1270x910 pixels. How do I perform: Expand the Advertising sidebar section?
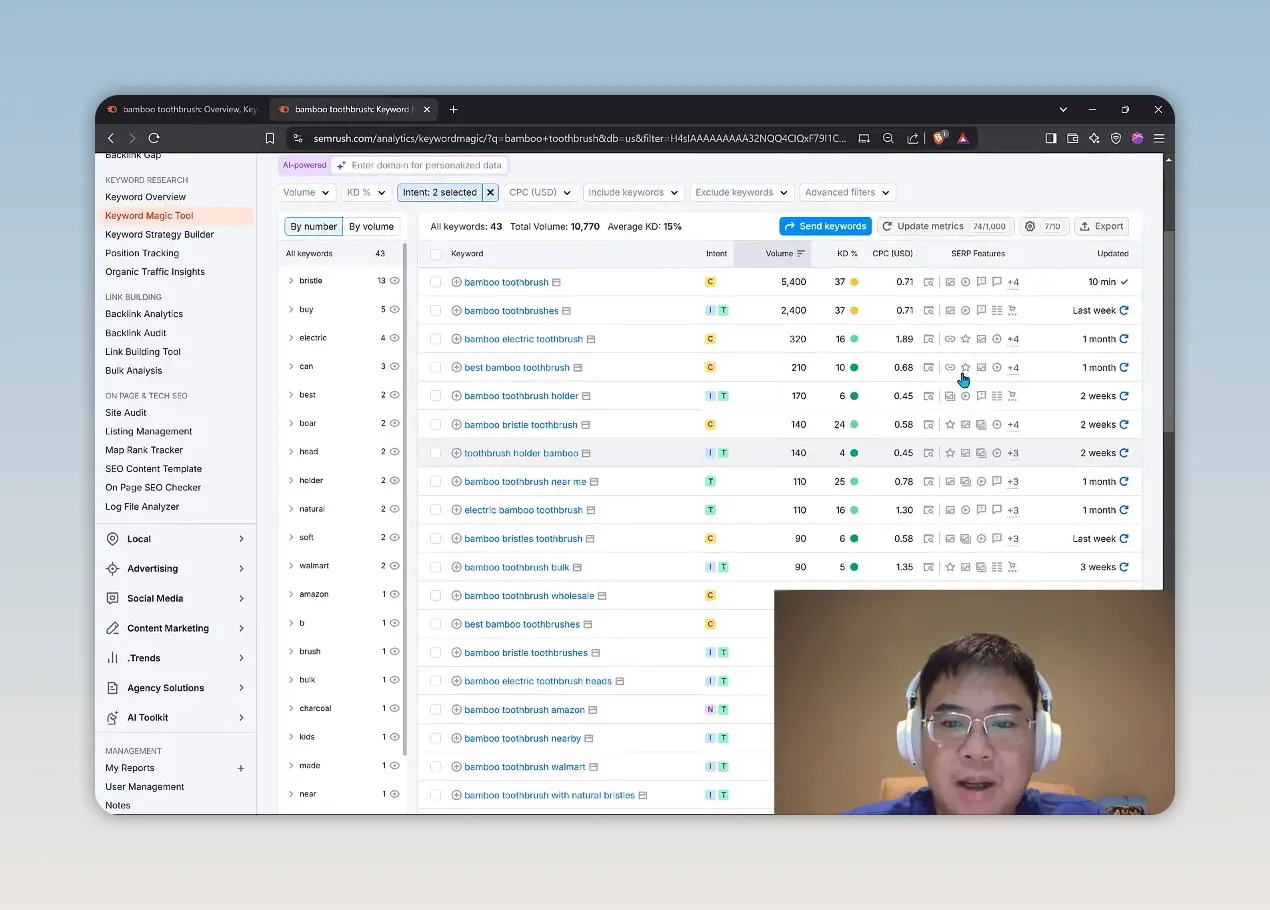click(x=175, y=568)
